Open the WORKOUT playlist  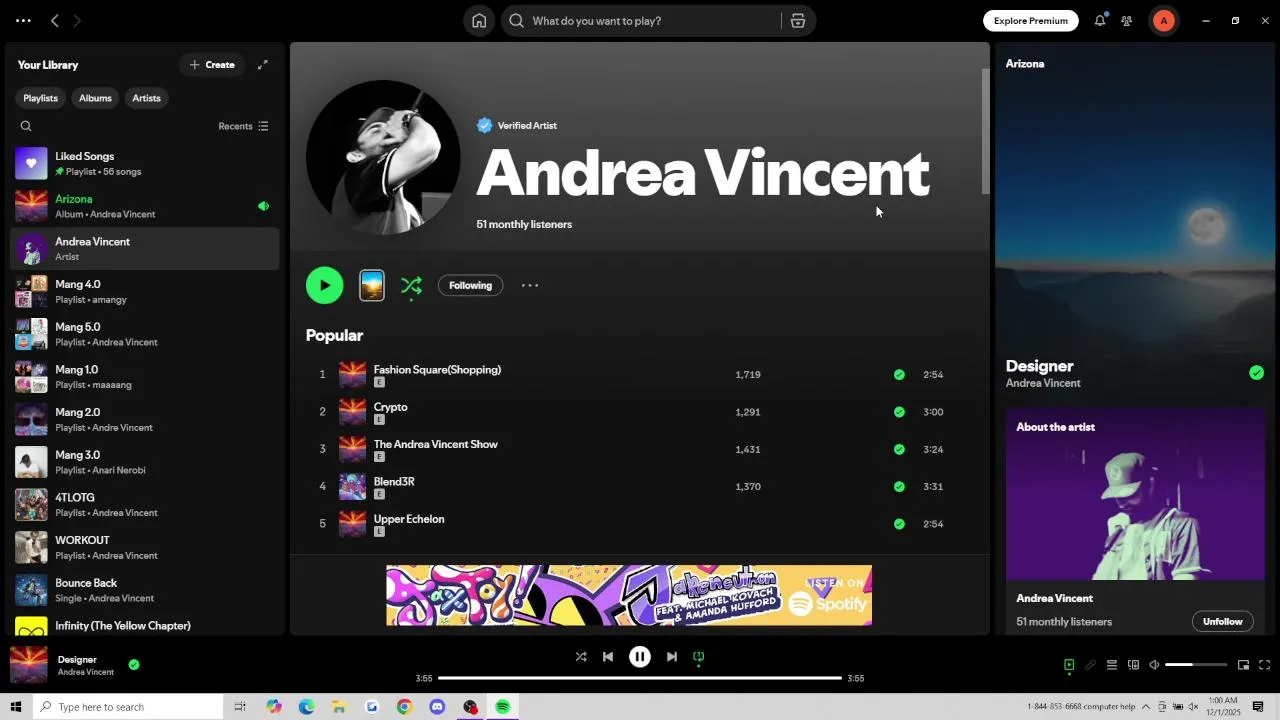point(144,547)
